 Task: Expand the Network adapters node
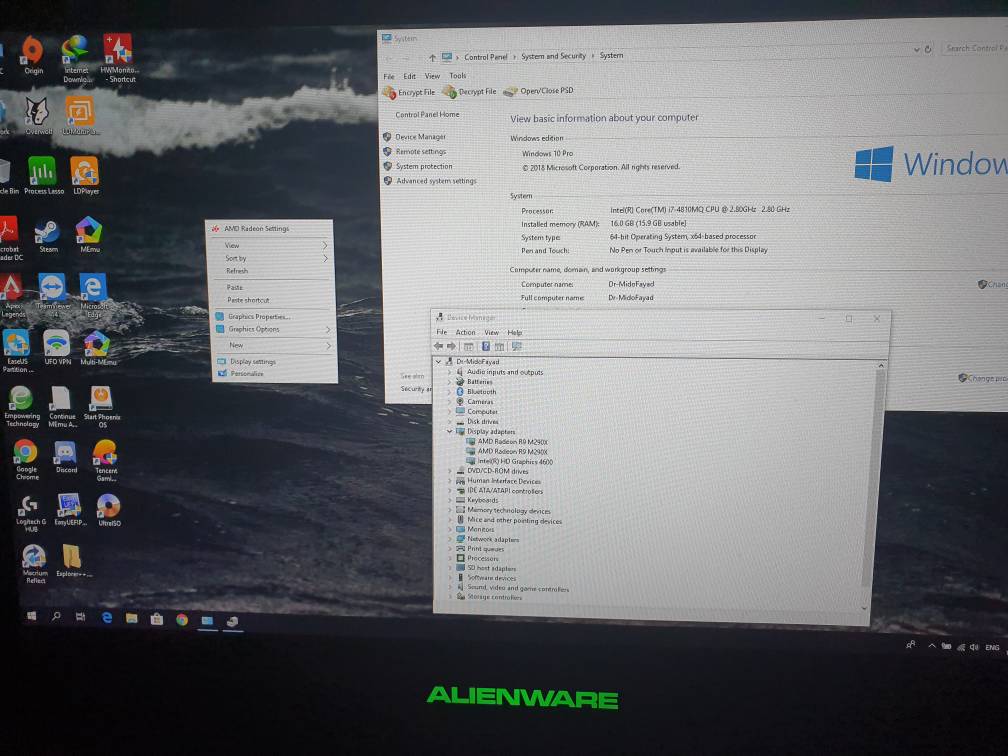(449, 539)
